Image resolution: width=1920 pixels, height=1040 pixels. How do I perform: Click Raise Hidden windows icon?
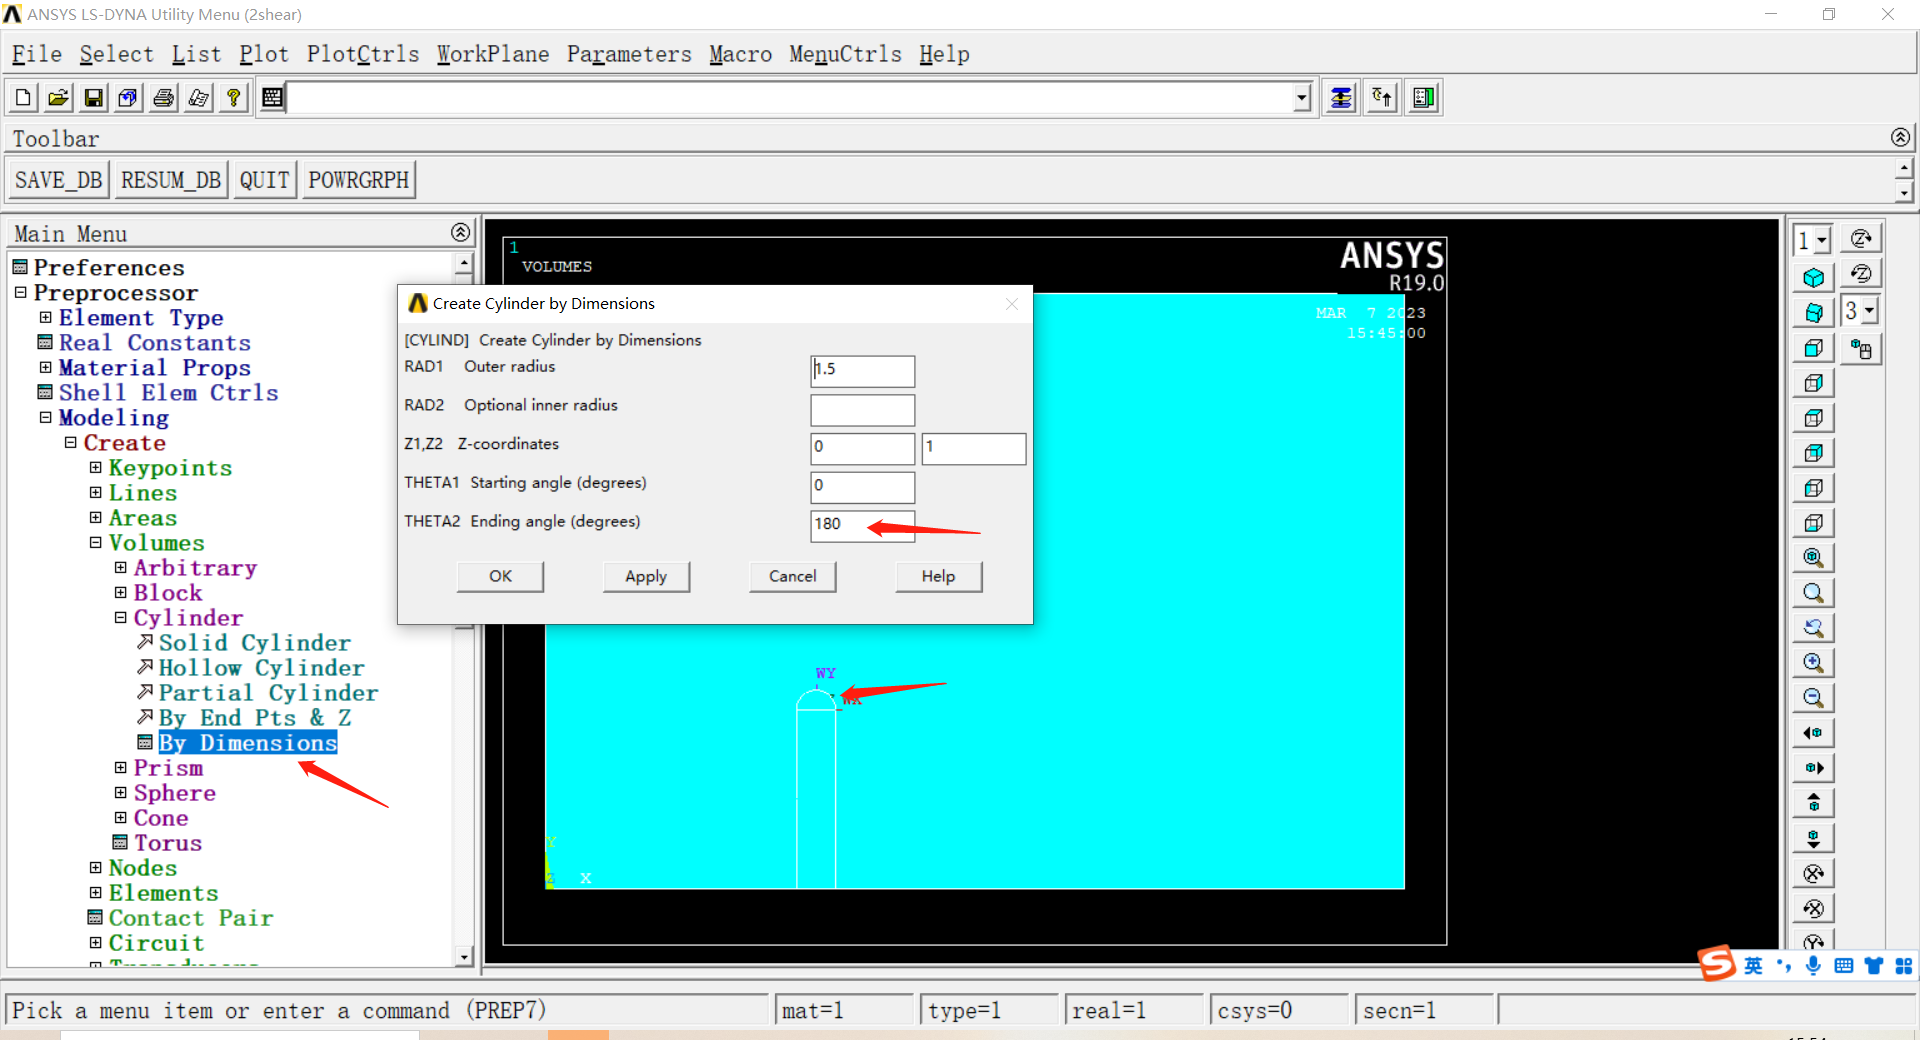[x=1341, y=97]
